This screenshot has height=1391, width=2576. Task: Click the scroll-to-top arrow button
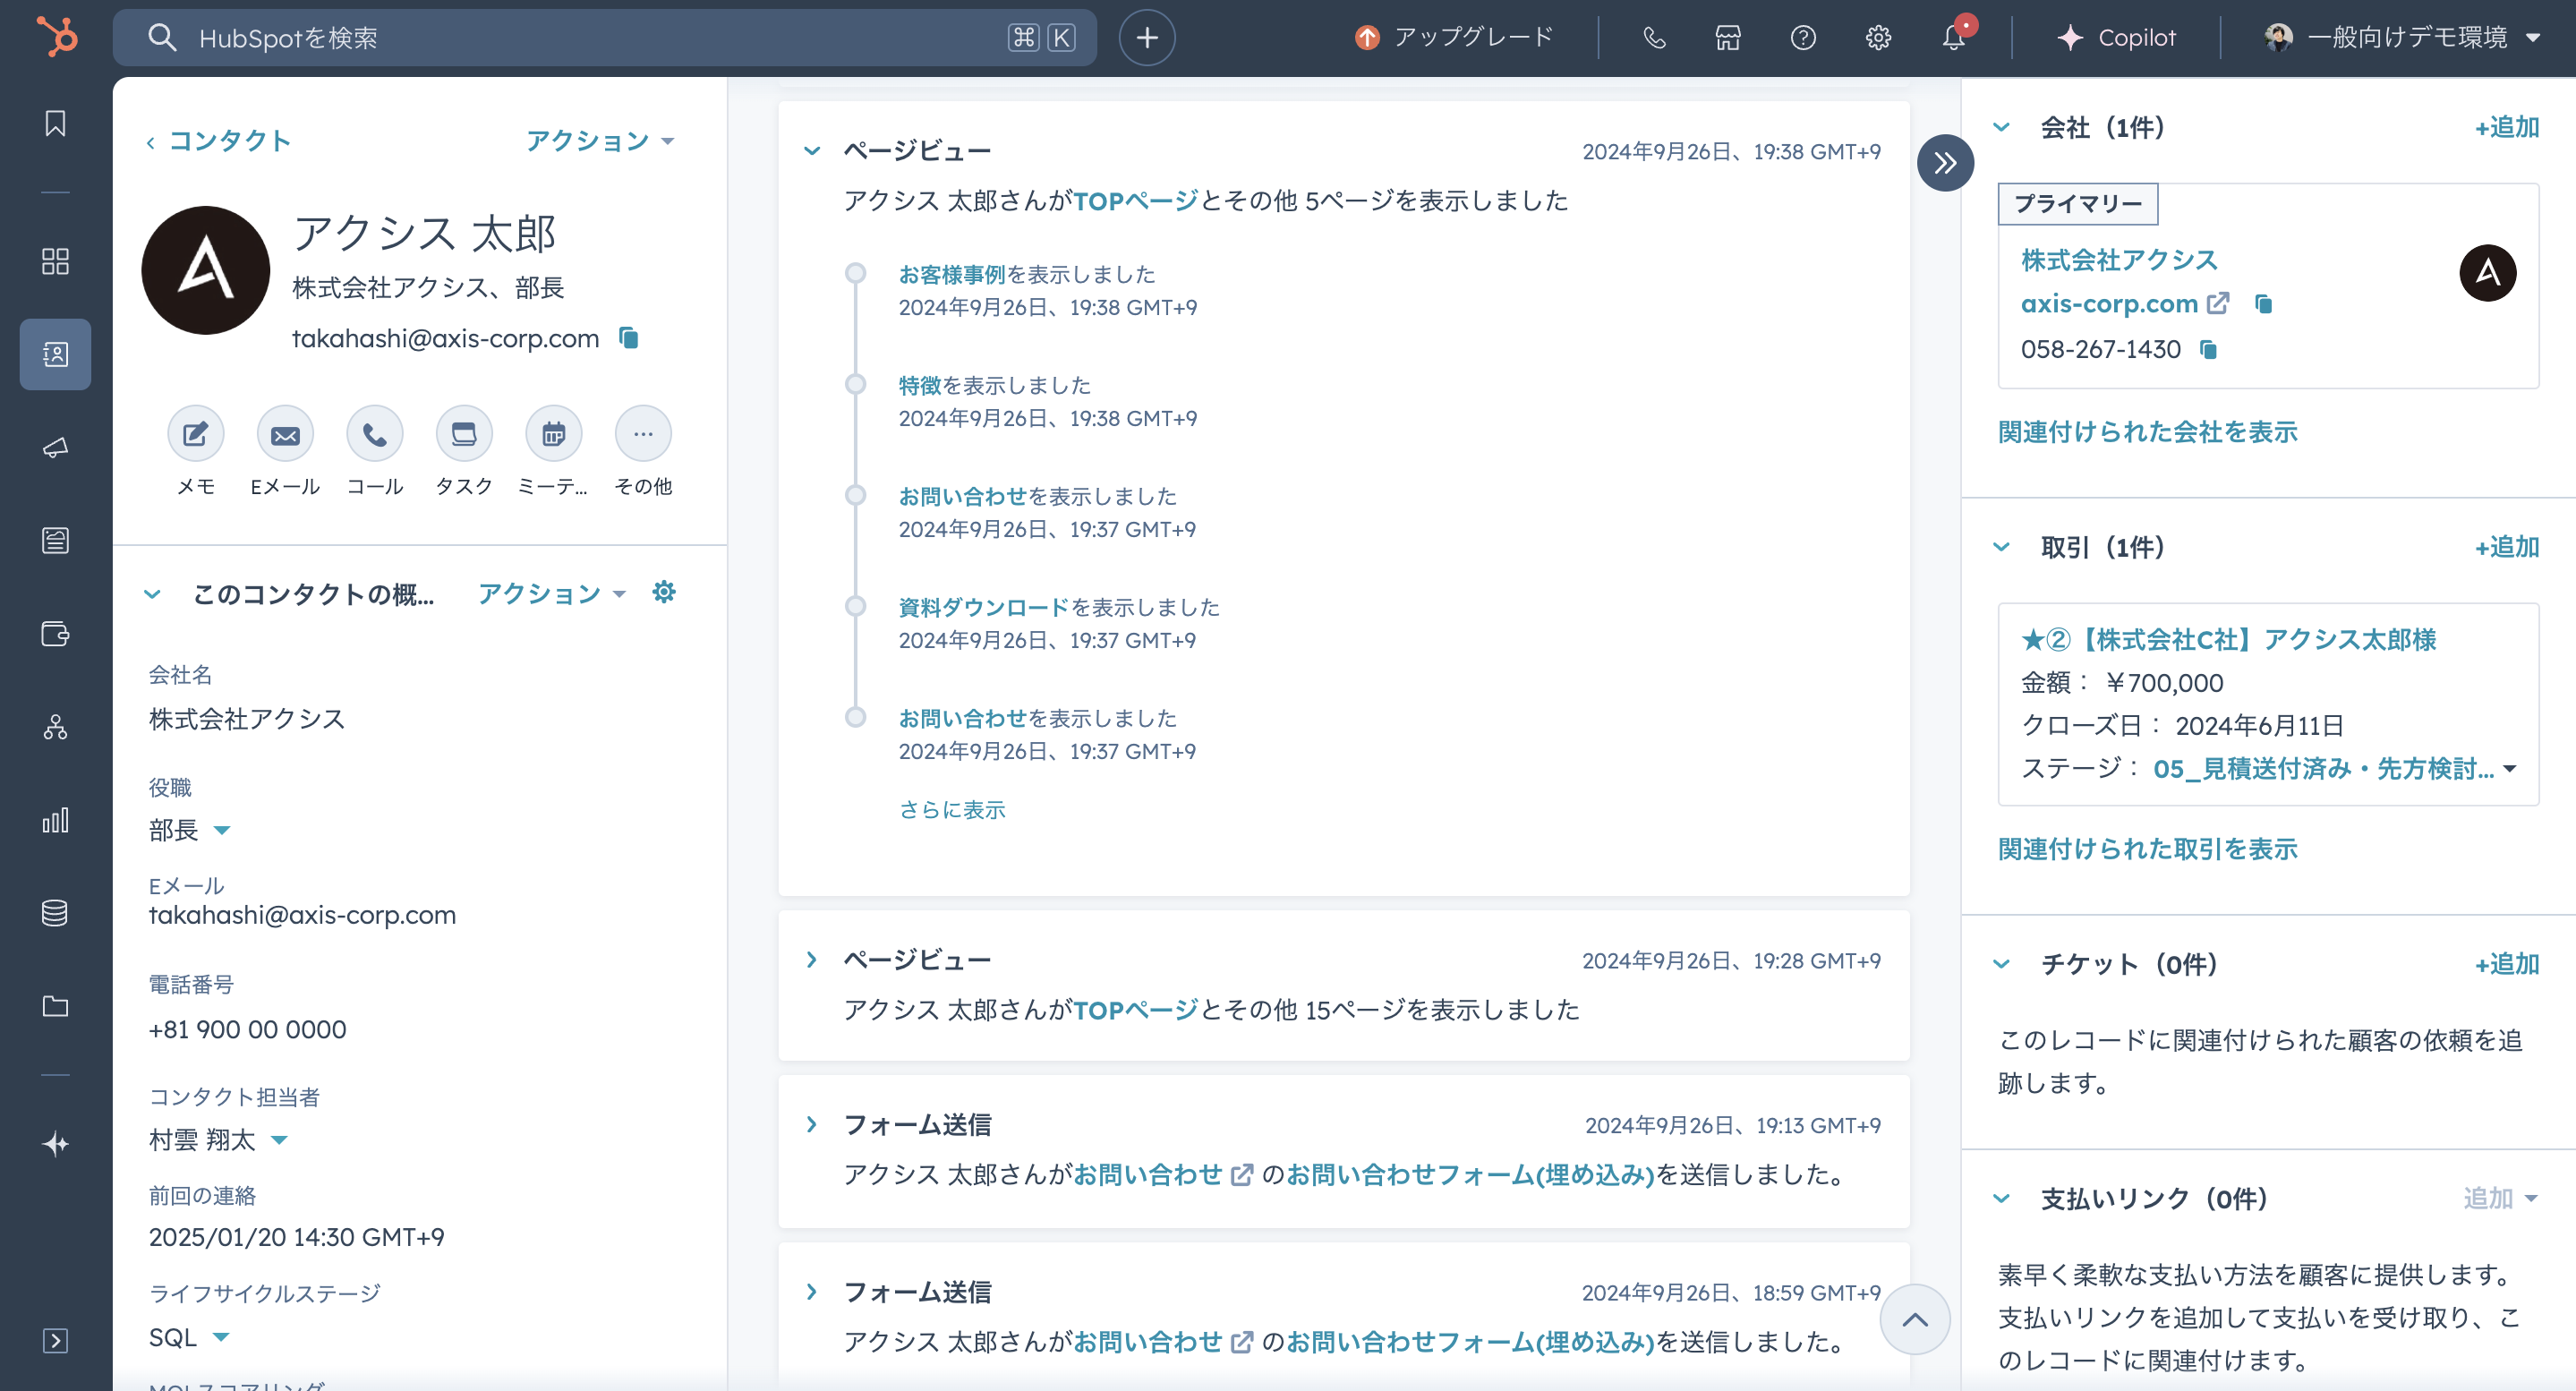click(x=1914, y=1319)
